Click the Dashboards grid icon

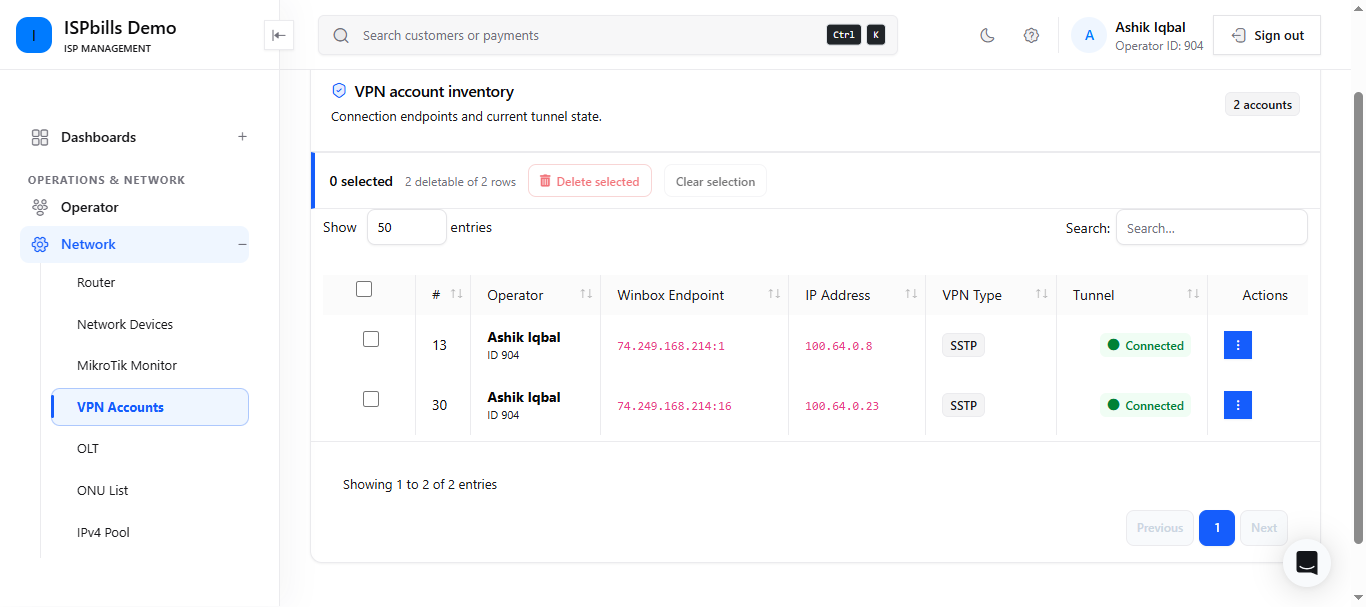(x=40, y=137)
